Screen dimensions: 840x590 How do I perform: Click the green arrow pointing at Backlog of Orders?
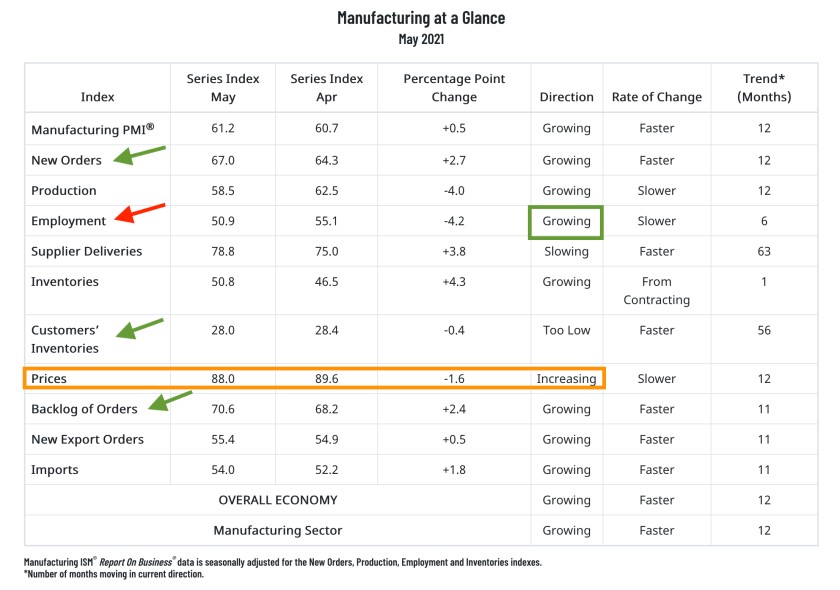tap(168, 401)
